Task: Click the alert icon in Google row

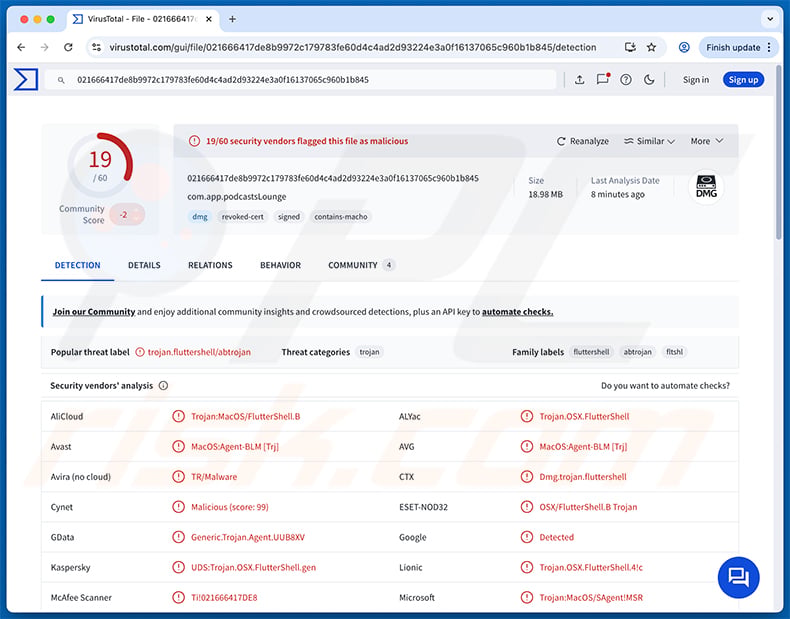Action: coord(526,537)
